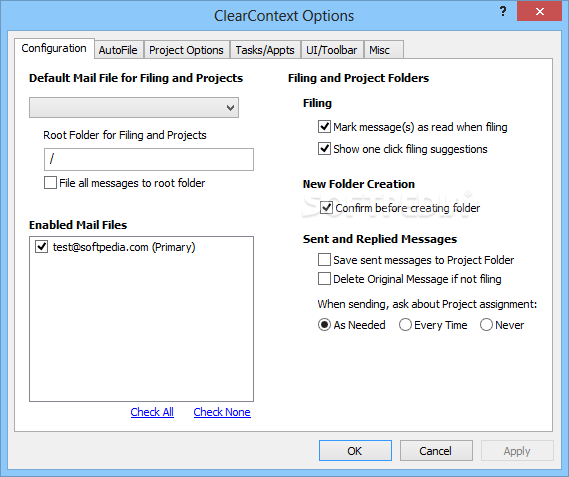Click the Check All link

[x=152, y=412]
